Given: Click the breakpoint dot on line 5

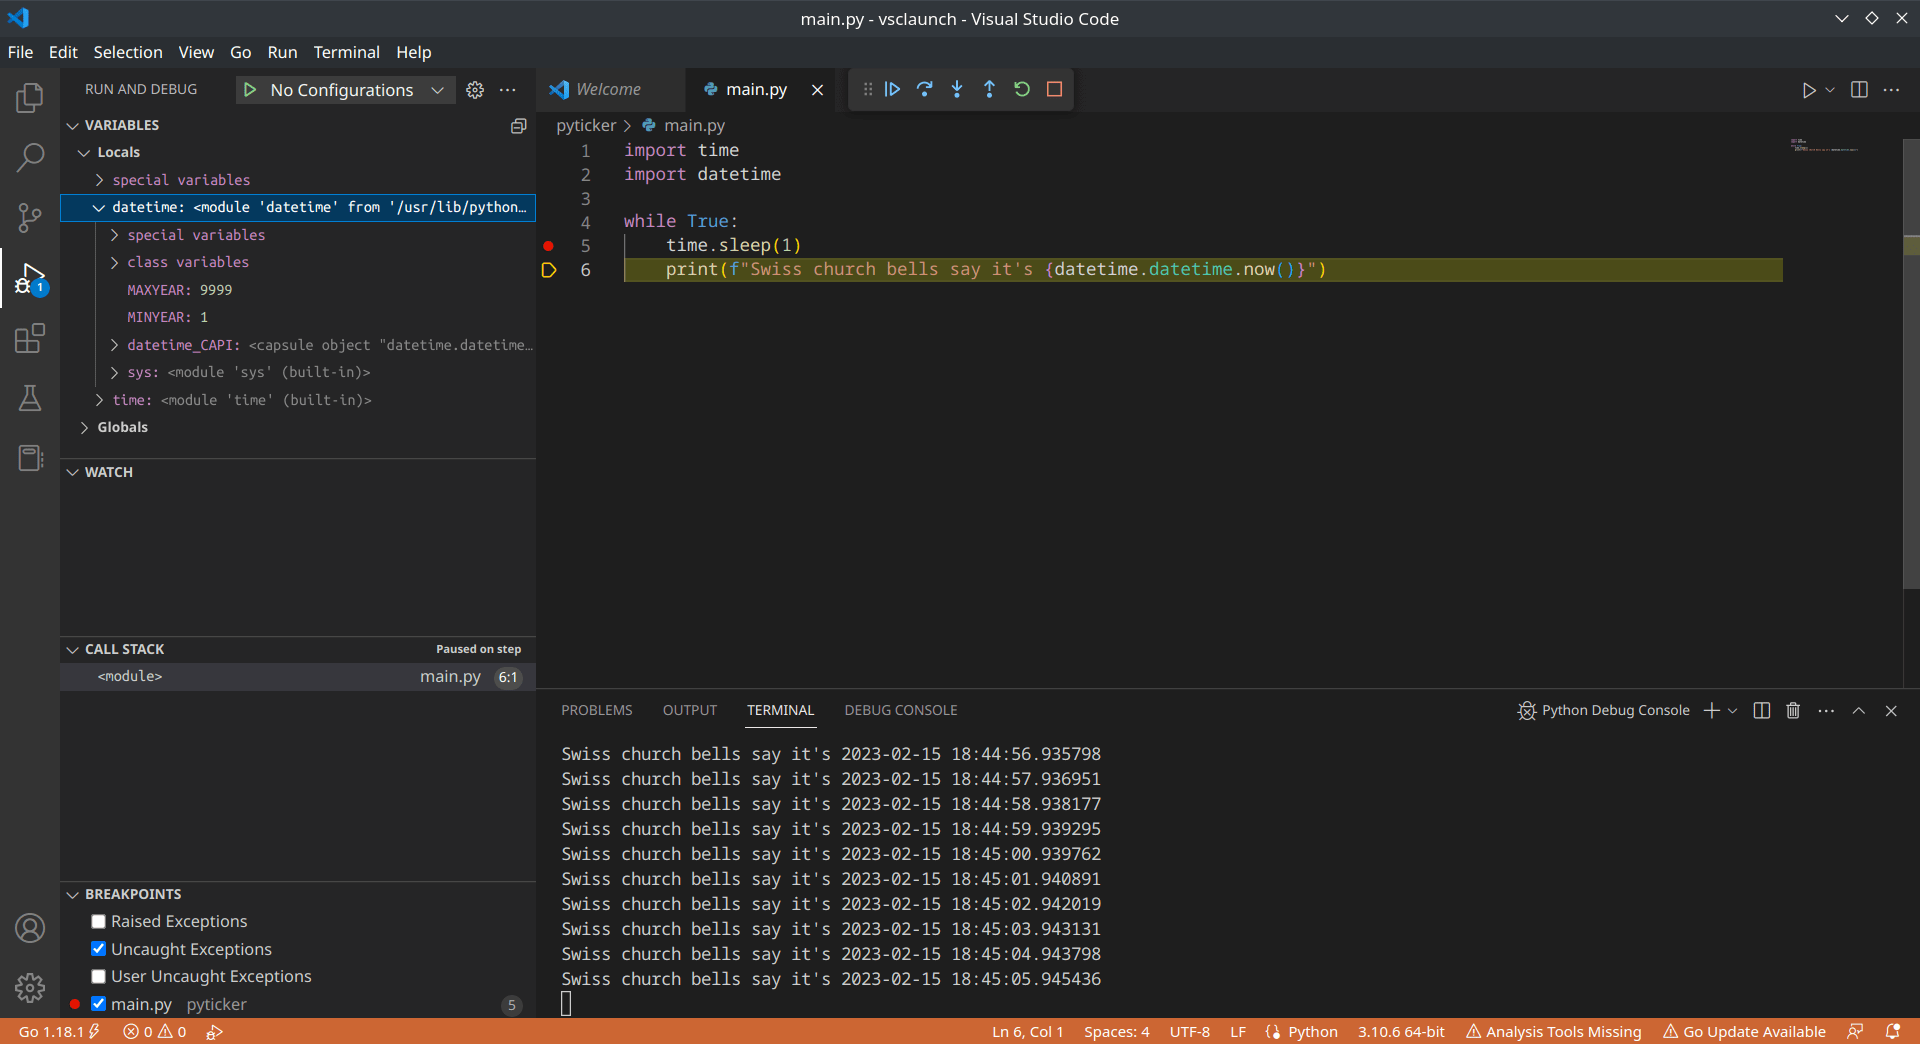Looking at the screenshot, I should (x=548, y=246).
